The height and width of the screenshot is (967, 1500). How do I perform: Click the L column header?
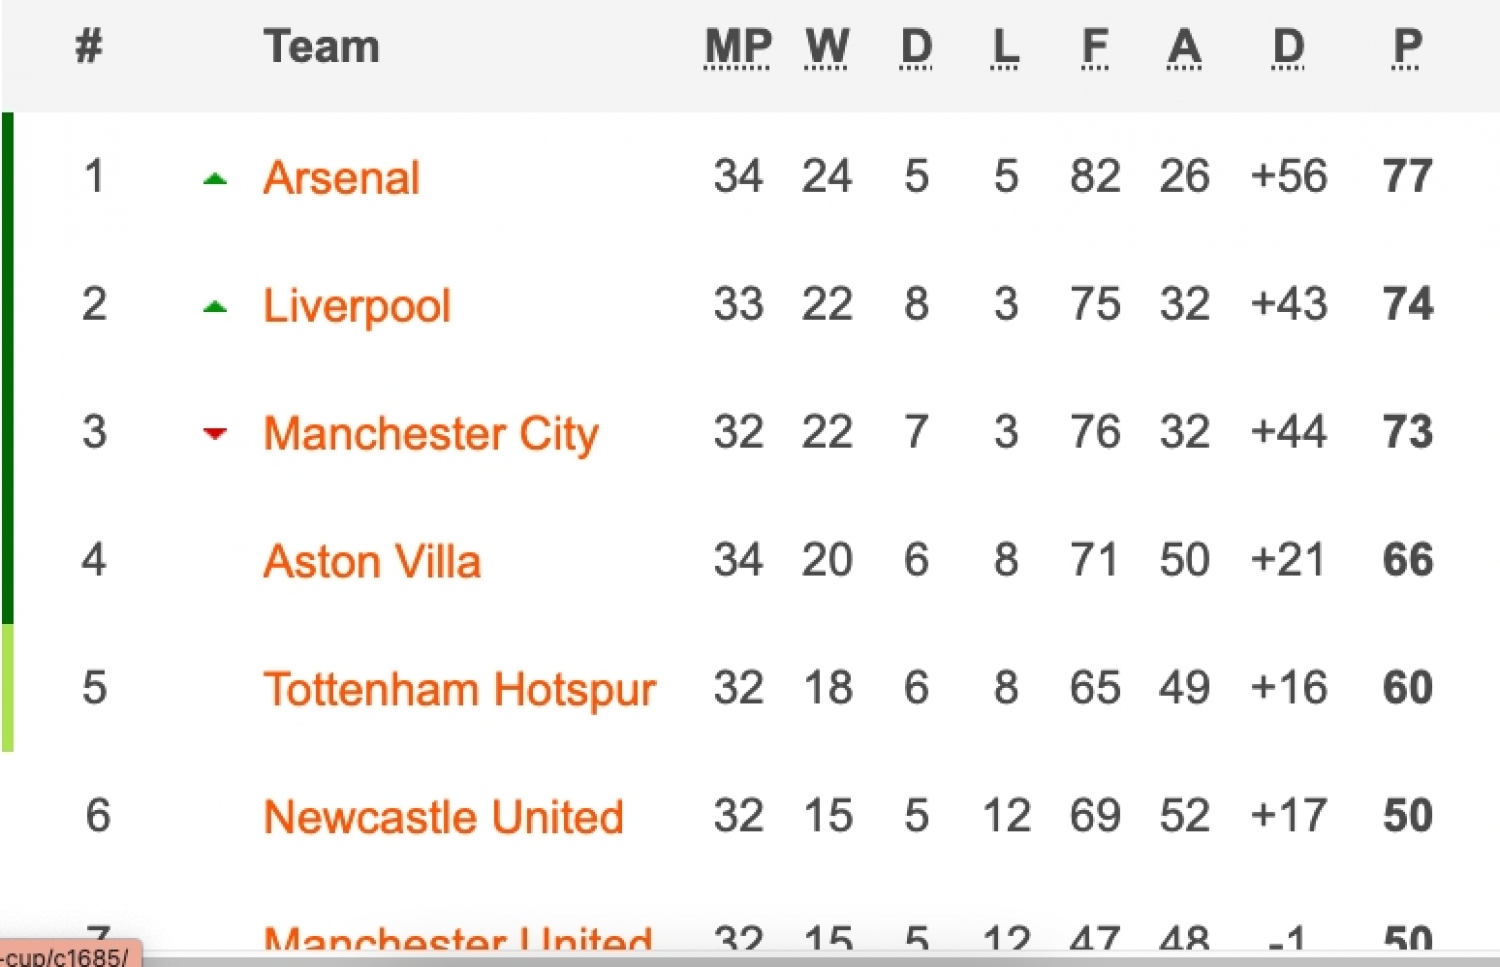(1005, 47)
